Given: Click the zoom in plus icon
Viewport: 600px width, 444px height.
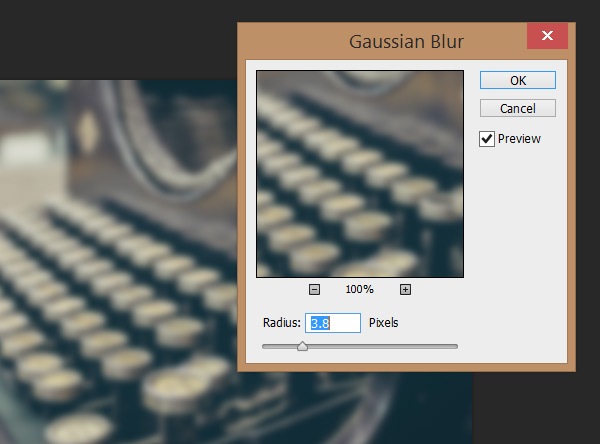Looking at the screenshot, I should click(405, 290).
